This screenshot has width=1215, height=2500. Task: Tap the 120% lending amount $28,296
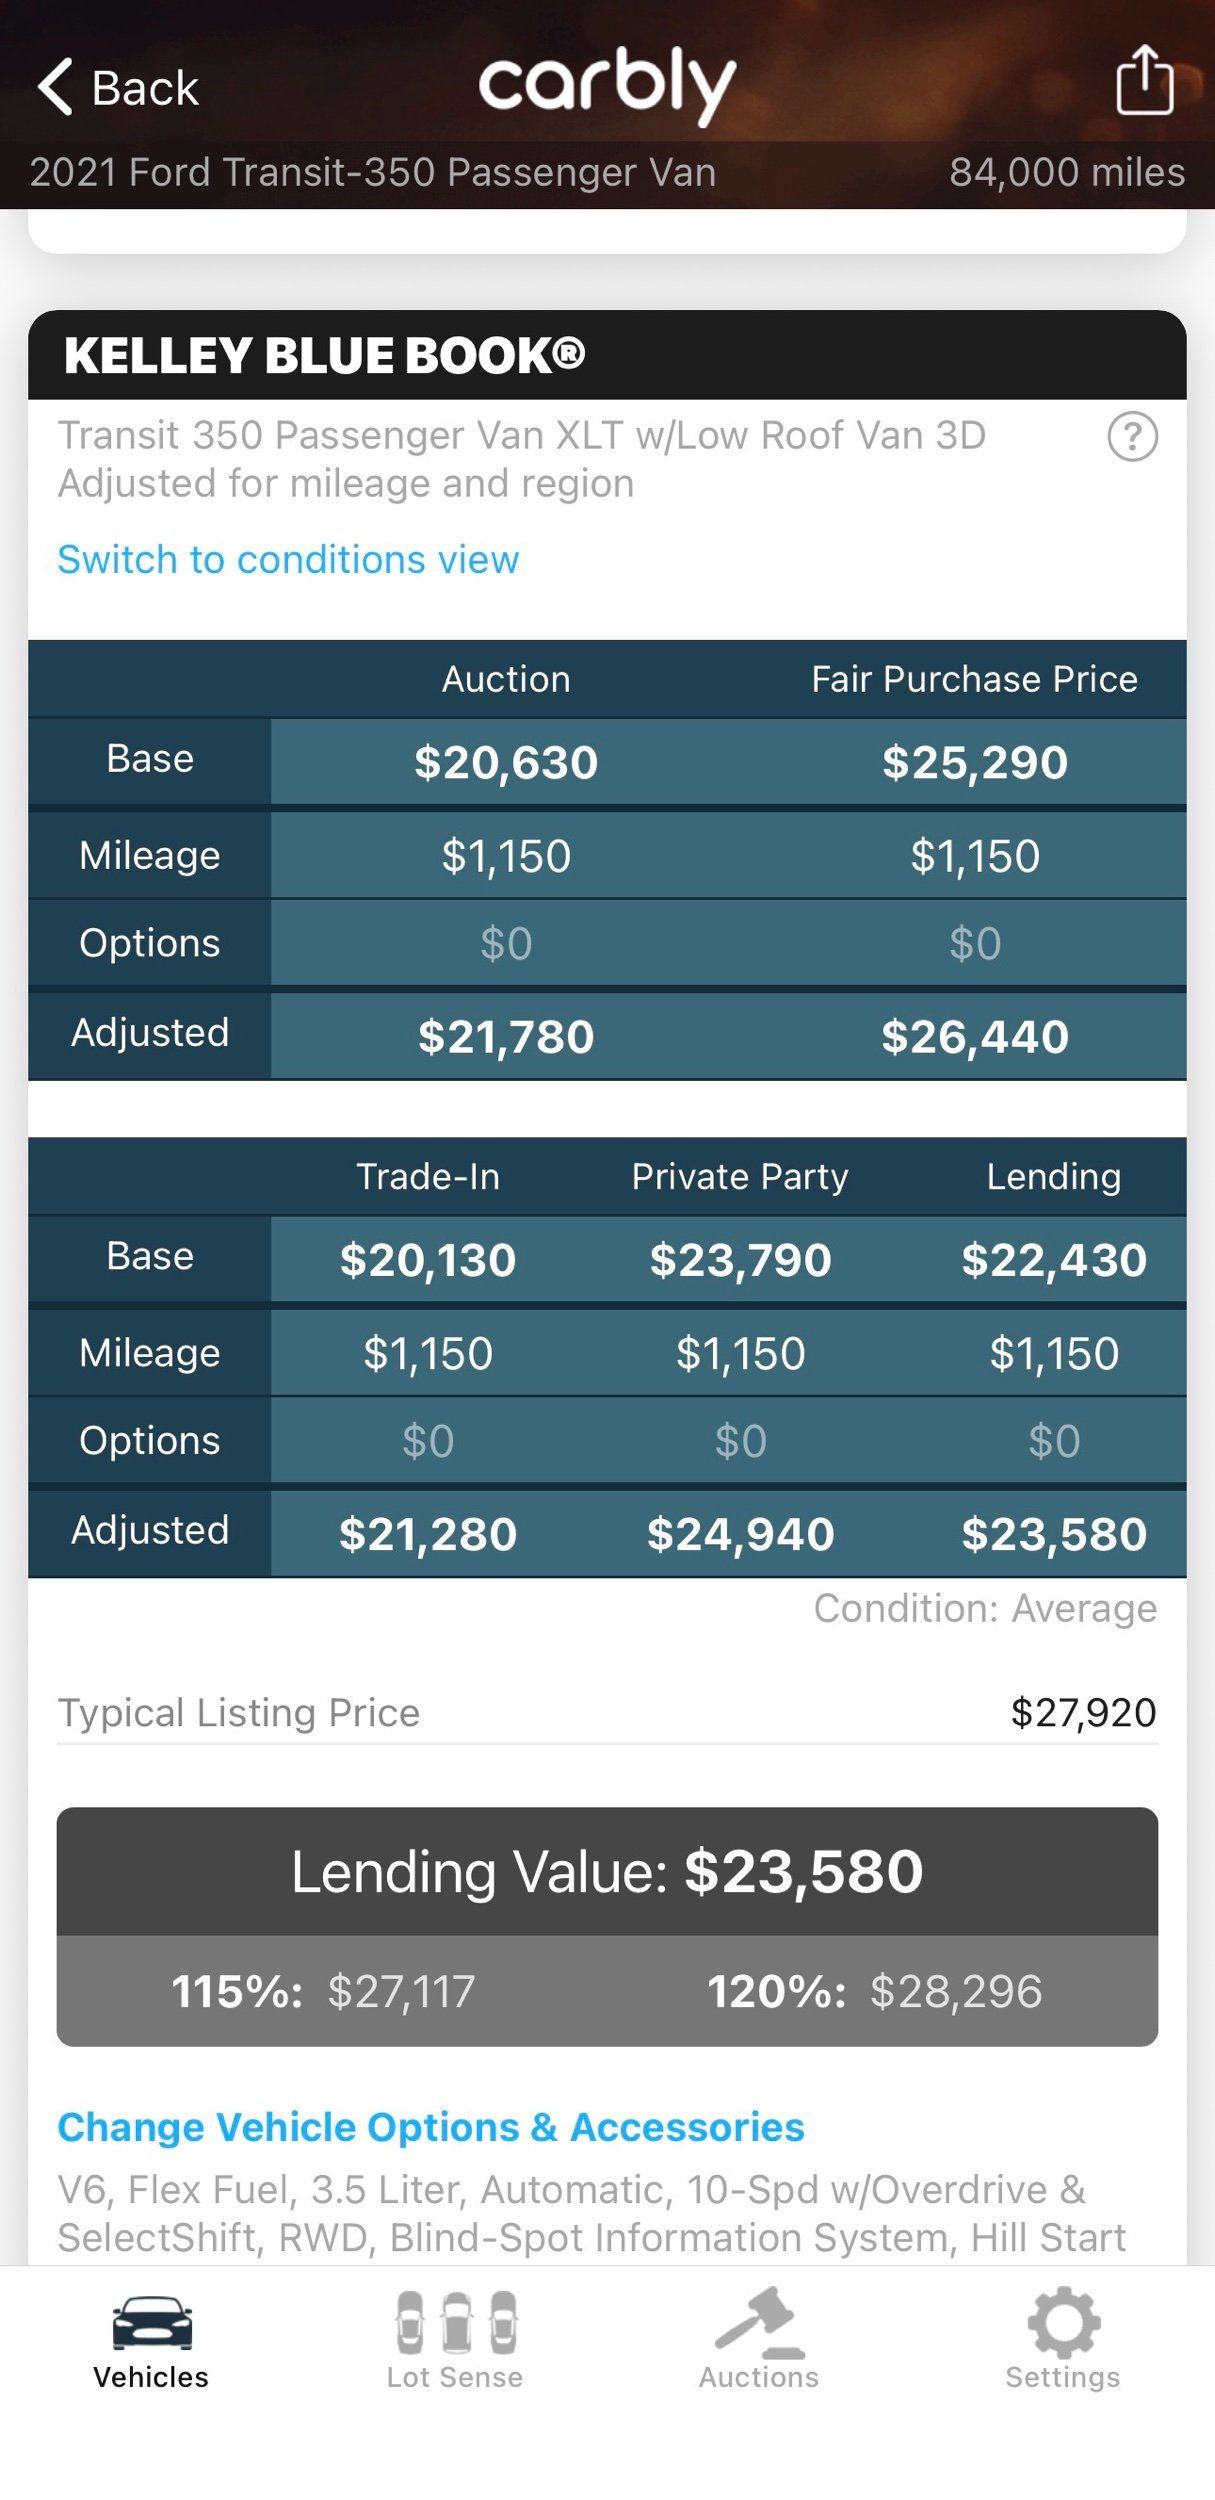pyautogui.click(x=956, y=1991)
